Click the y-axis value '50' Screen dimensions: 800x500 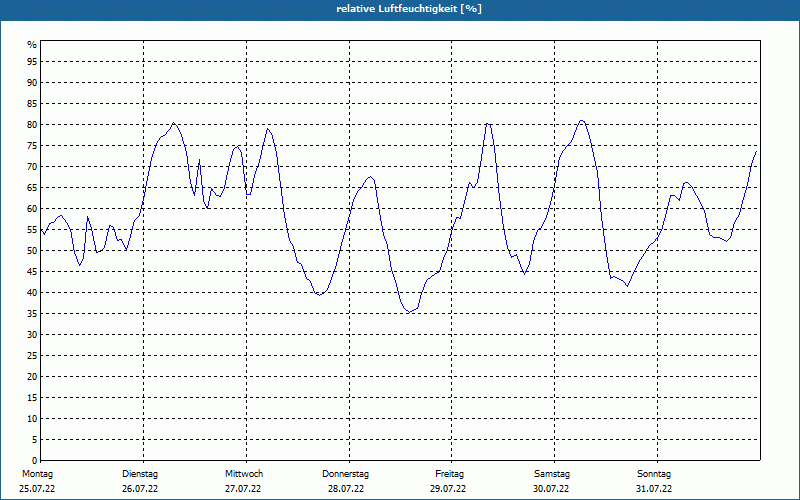32,251
